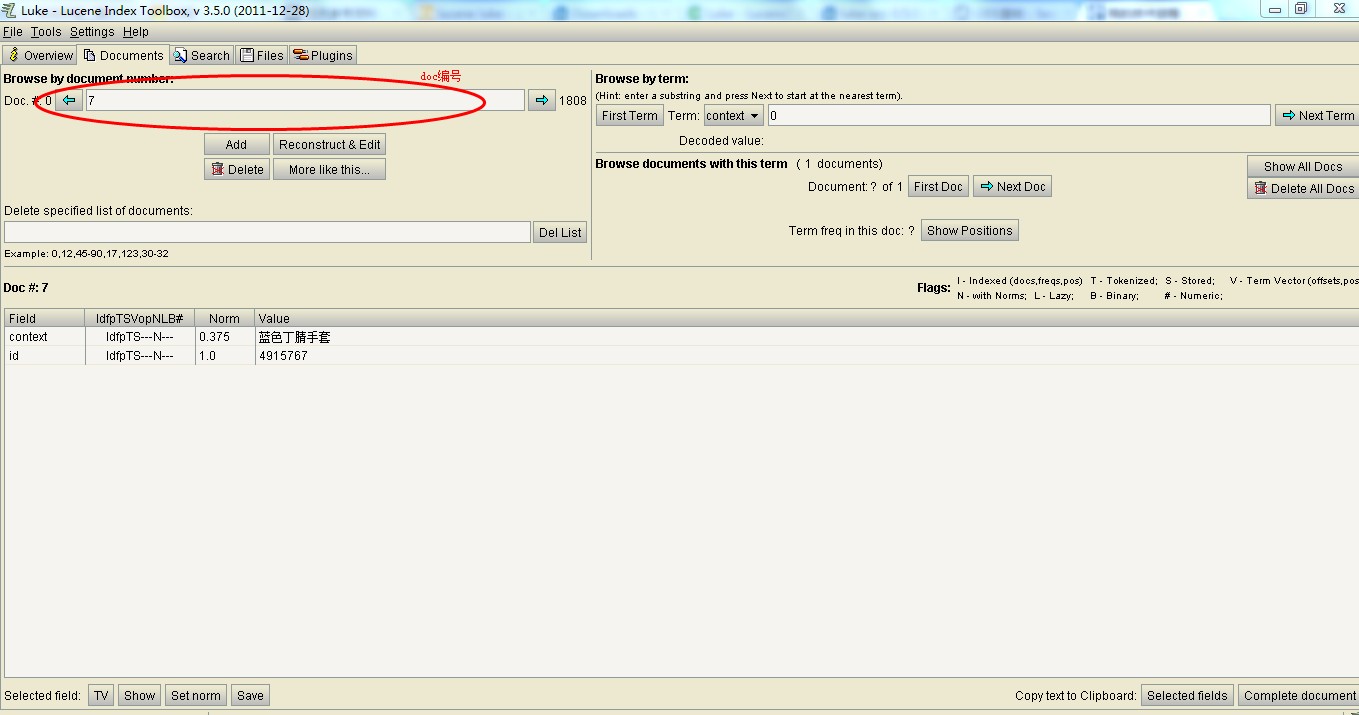Viewport: 1359px width, 715px height.
Task: Click the term text input field
Action: 1019,115
